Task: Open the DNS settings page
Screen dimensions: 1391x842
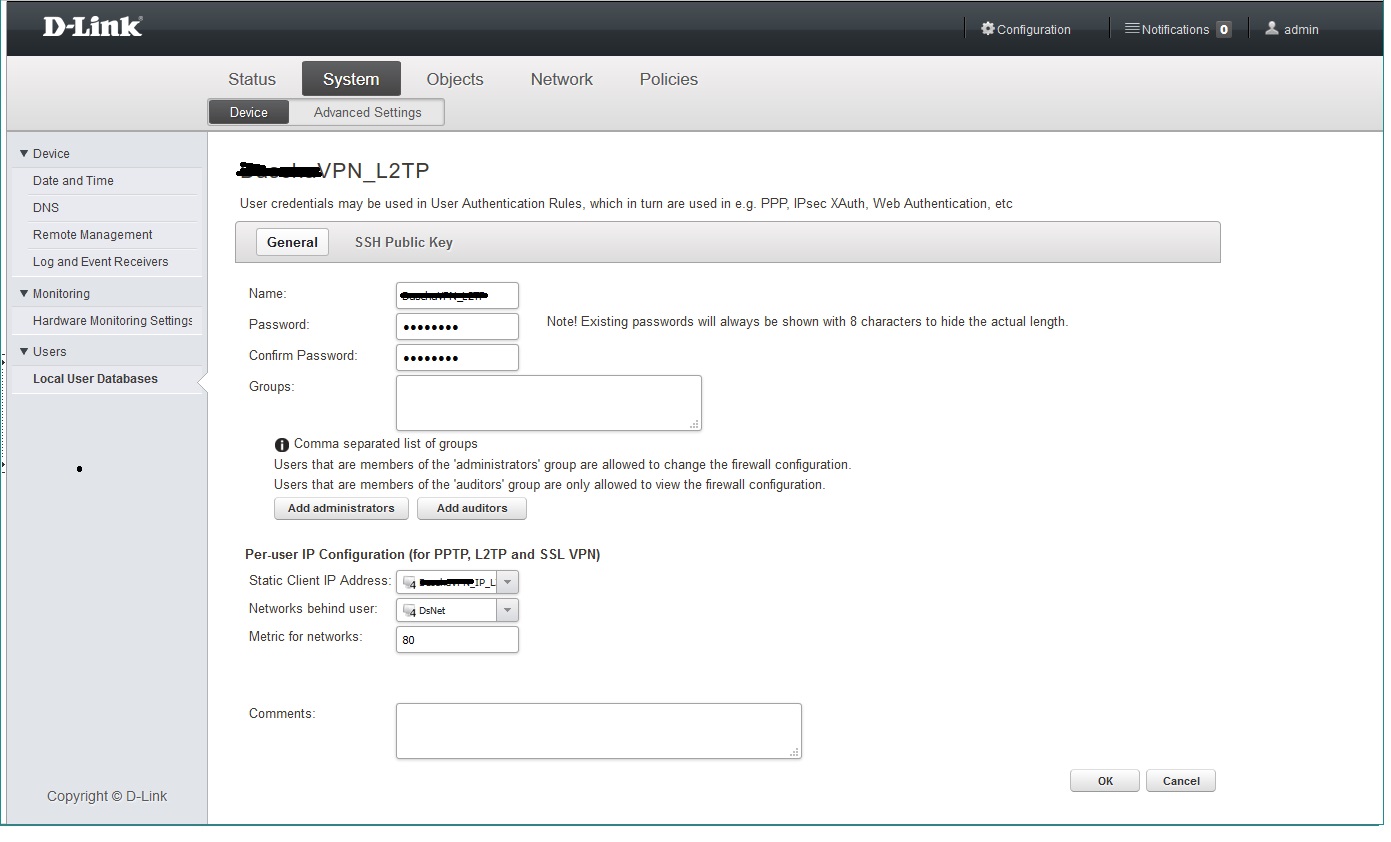Action: (x=46, y=208)
